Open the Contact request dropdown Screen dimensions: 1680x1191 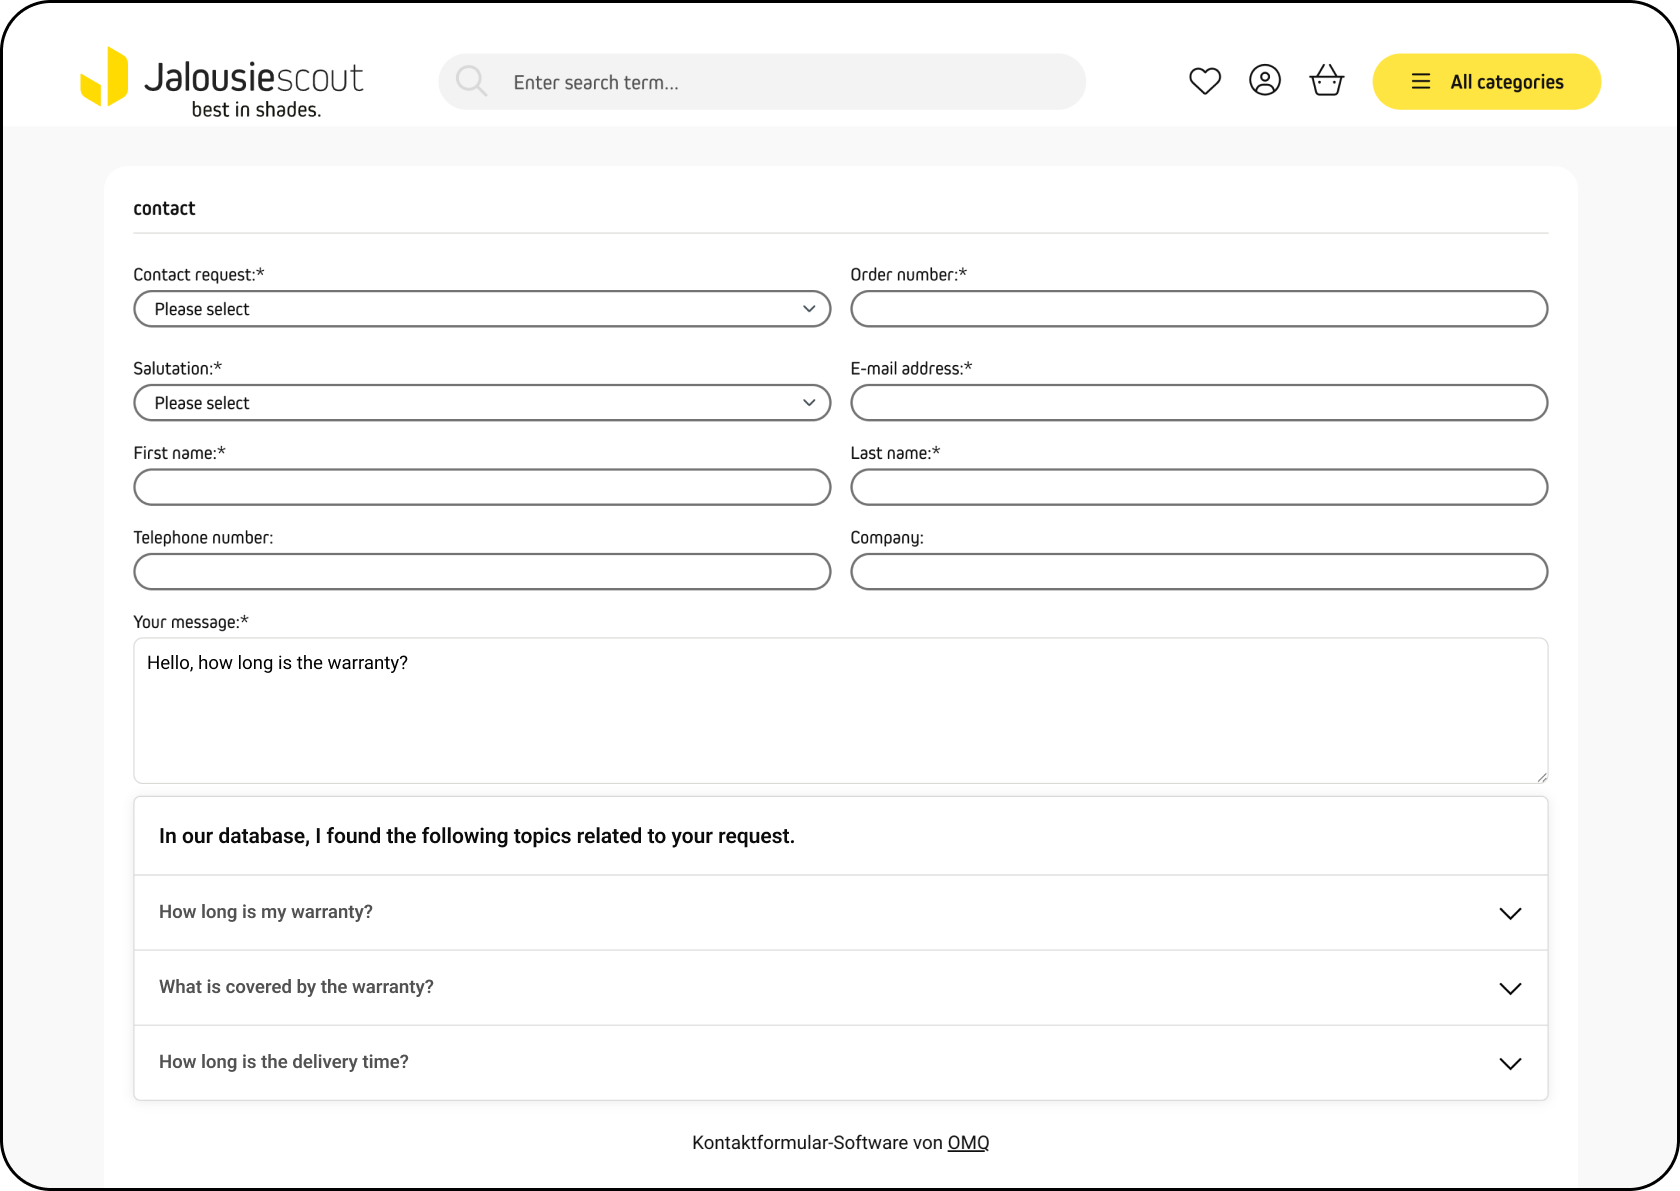482,309
